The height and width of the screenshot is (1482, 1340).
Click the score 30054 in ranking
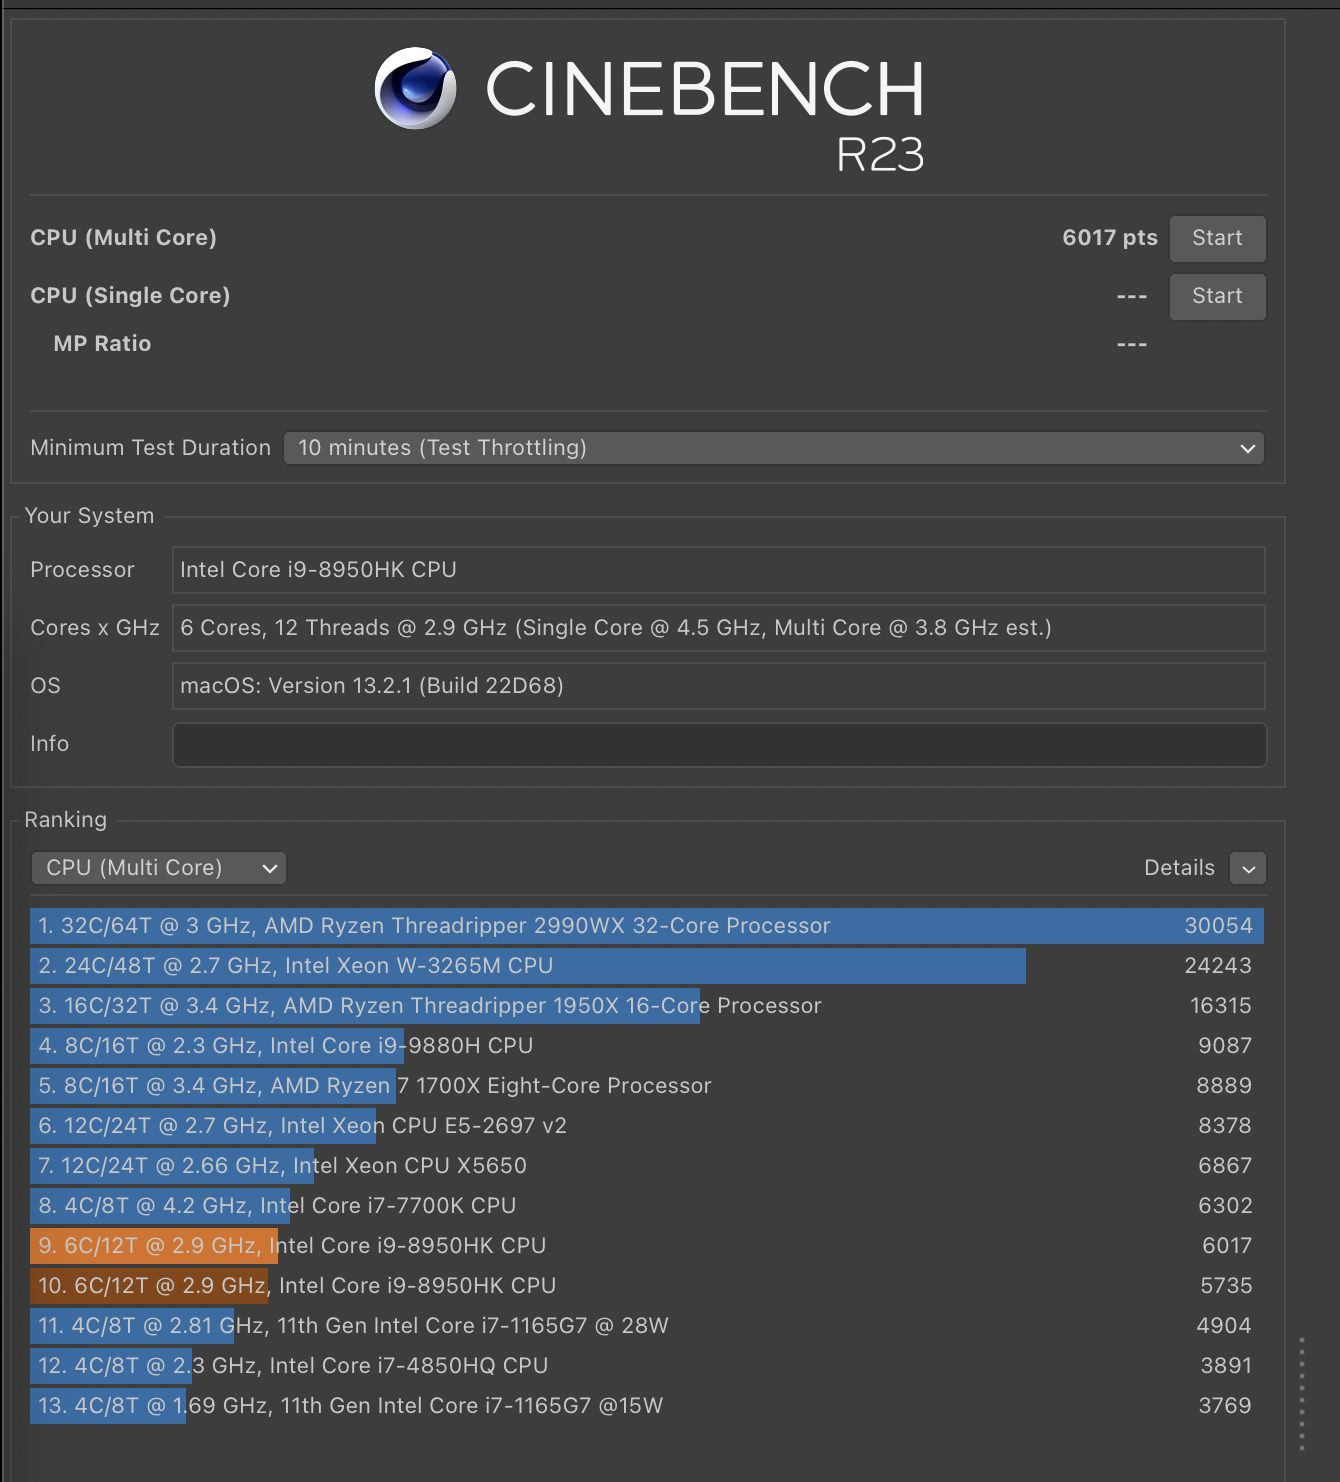(x=1218, y=926)
